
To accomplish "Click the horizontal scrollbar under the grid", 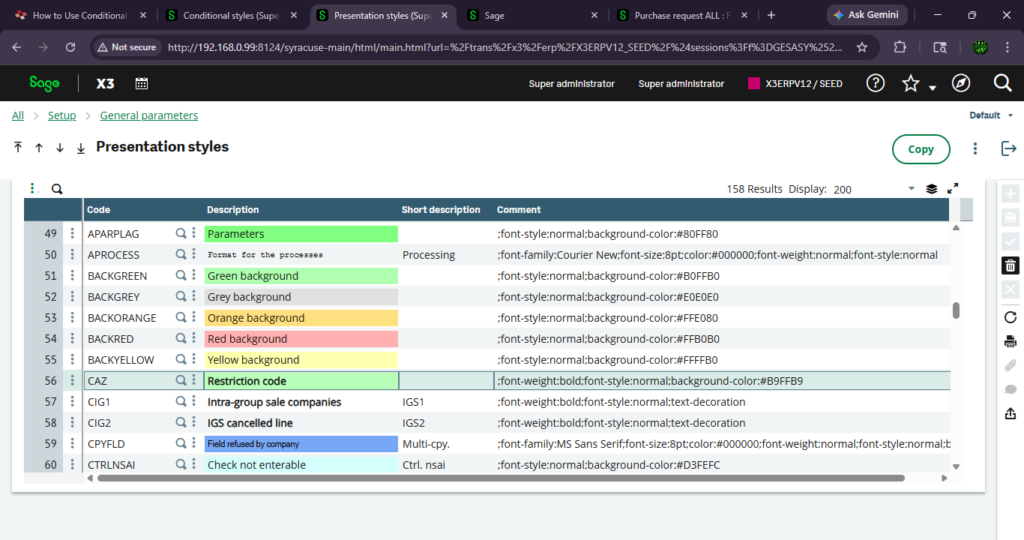I will click(x=500, y=478).
